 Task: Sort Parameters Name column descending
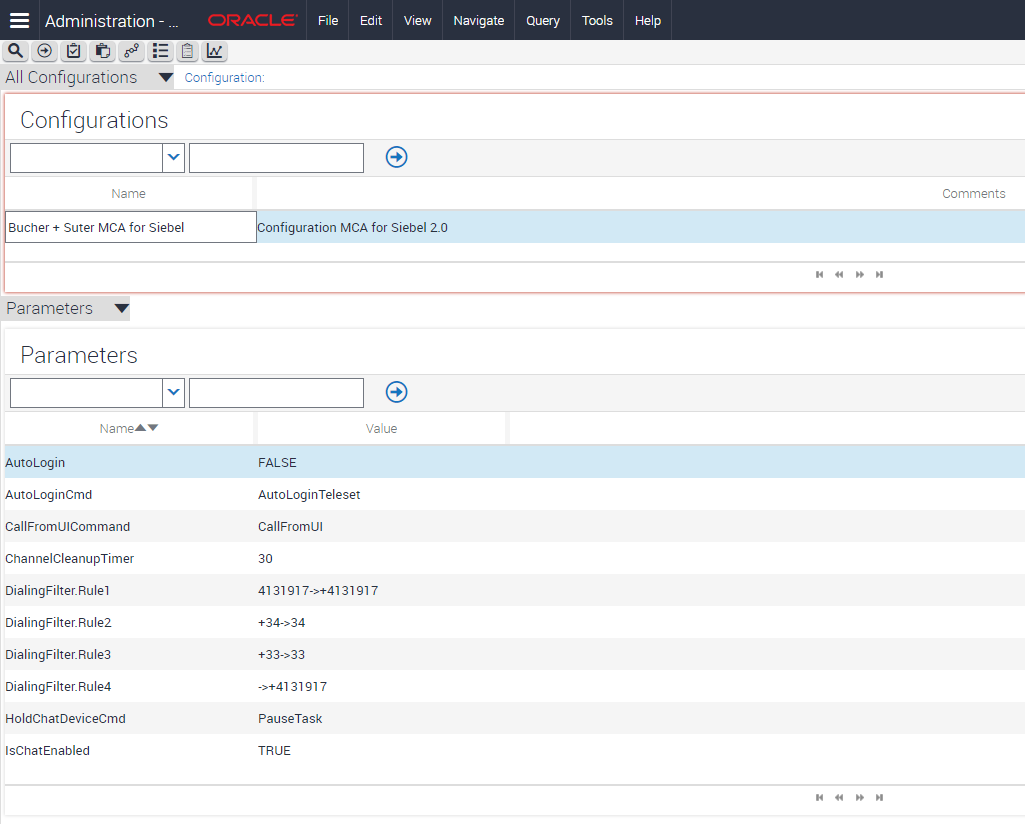pos(153,427)
